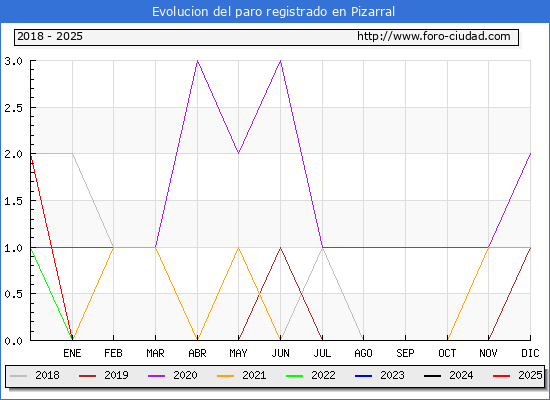Viewport: 550px width, 400px height.
Task: Select the '2019' legend label
Action: [x=116, y=375]
